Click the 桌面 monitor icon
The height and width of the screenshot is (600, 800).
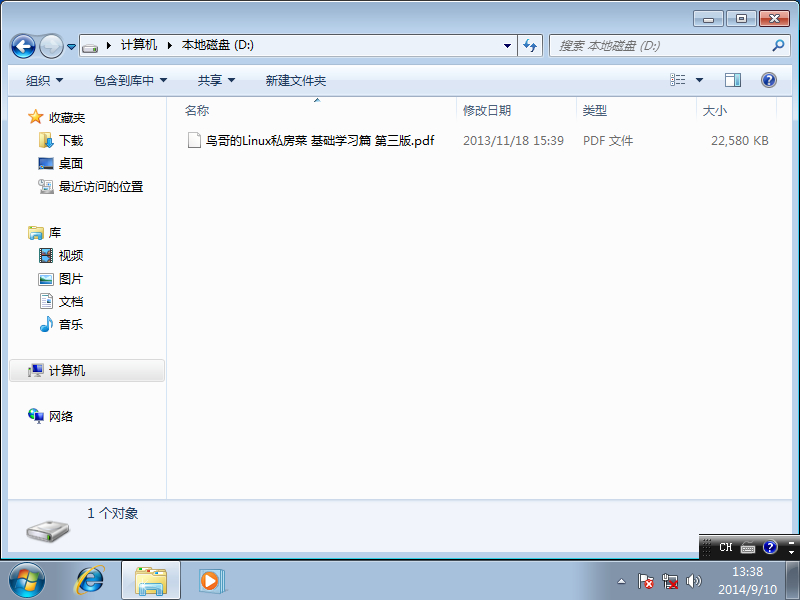[x=46, y=163]
